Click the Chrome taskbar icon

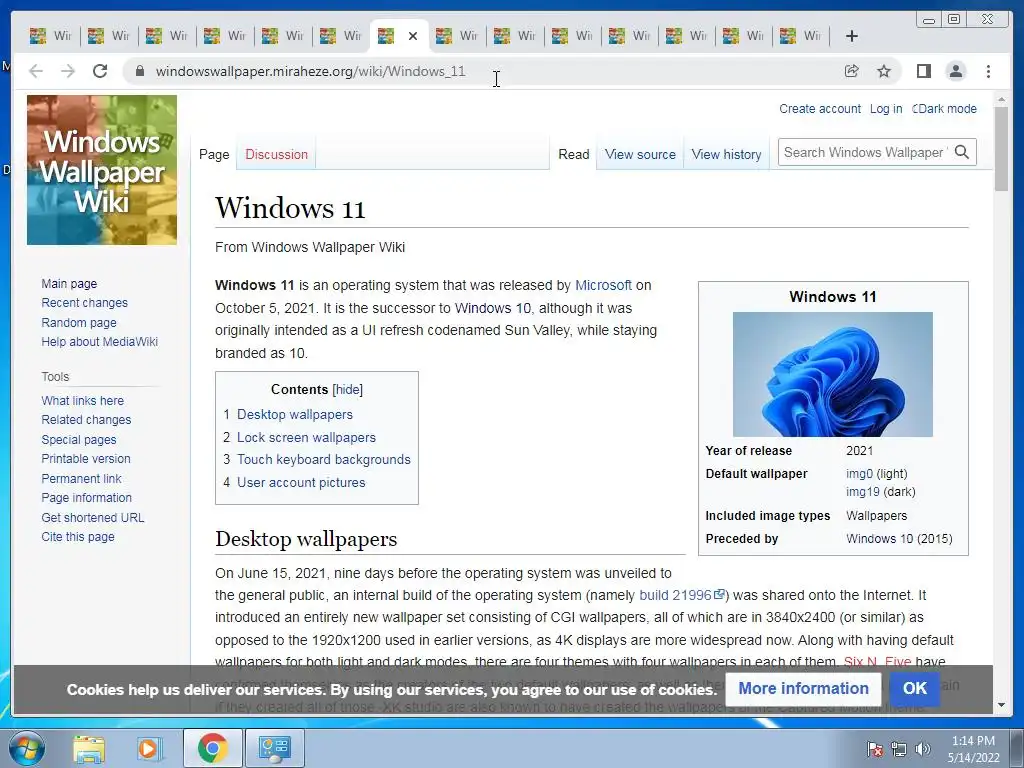pos(212,748)
